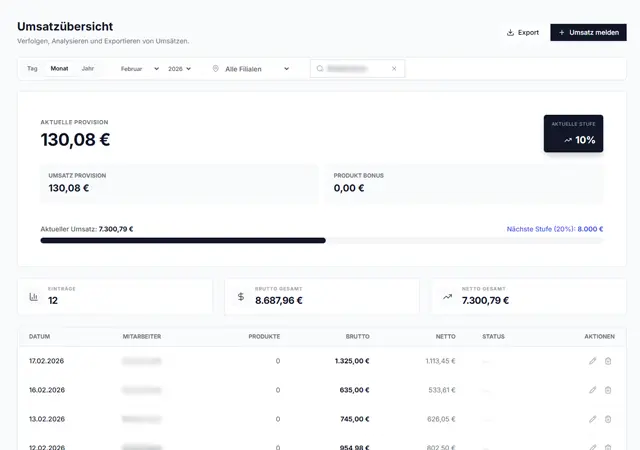The image size is (640, 450).
Task: Open the Alle Filialen branch selector
Action: 251,69
